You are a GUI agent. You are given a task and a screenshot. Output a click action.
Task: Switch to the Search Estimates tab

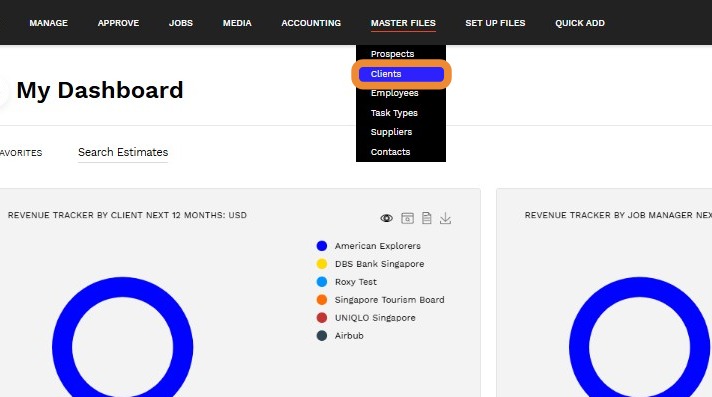(x=123, y=152)
